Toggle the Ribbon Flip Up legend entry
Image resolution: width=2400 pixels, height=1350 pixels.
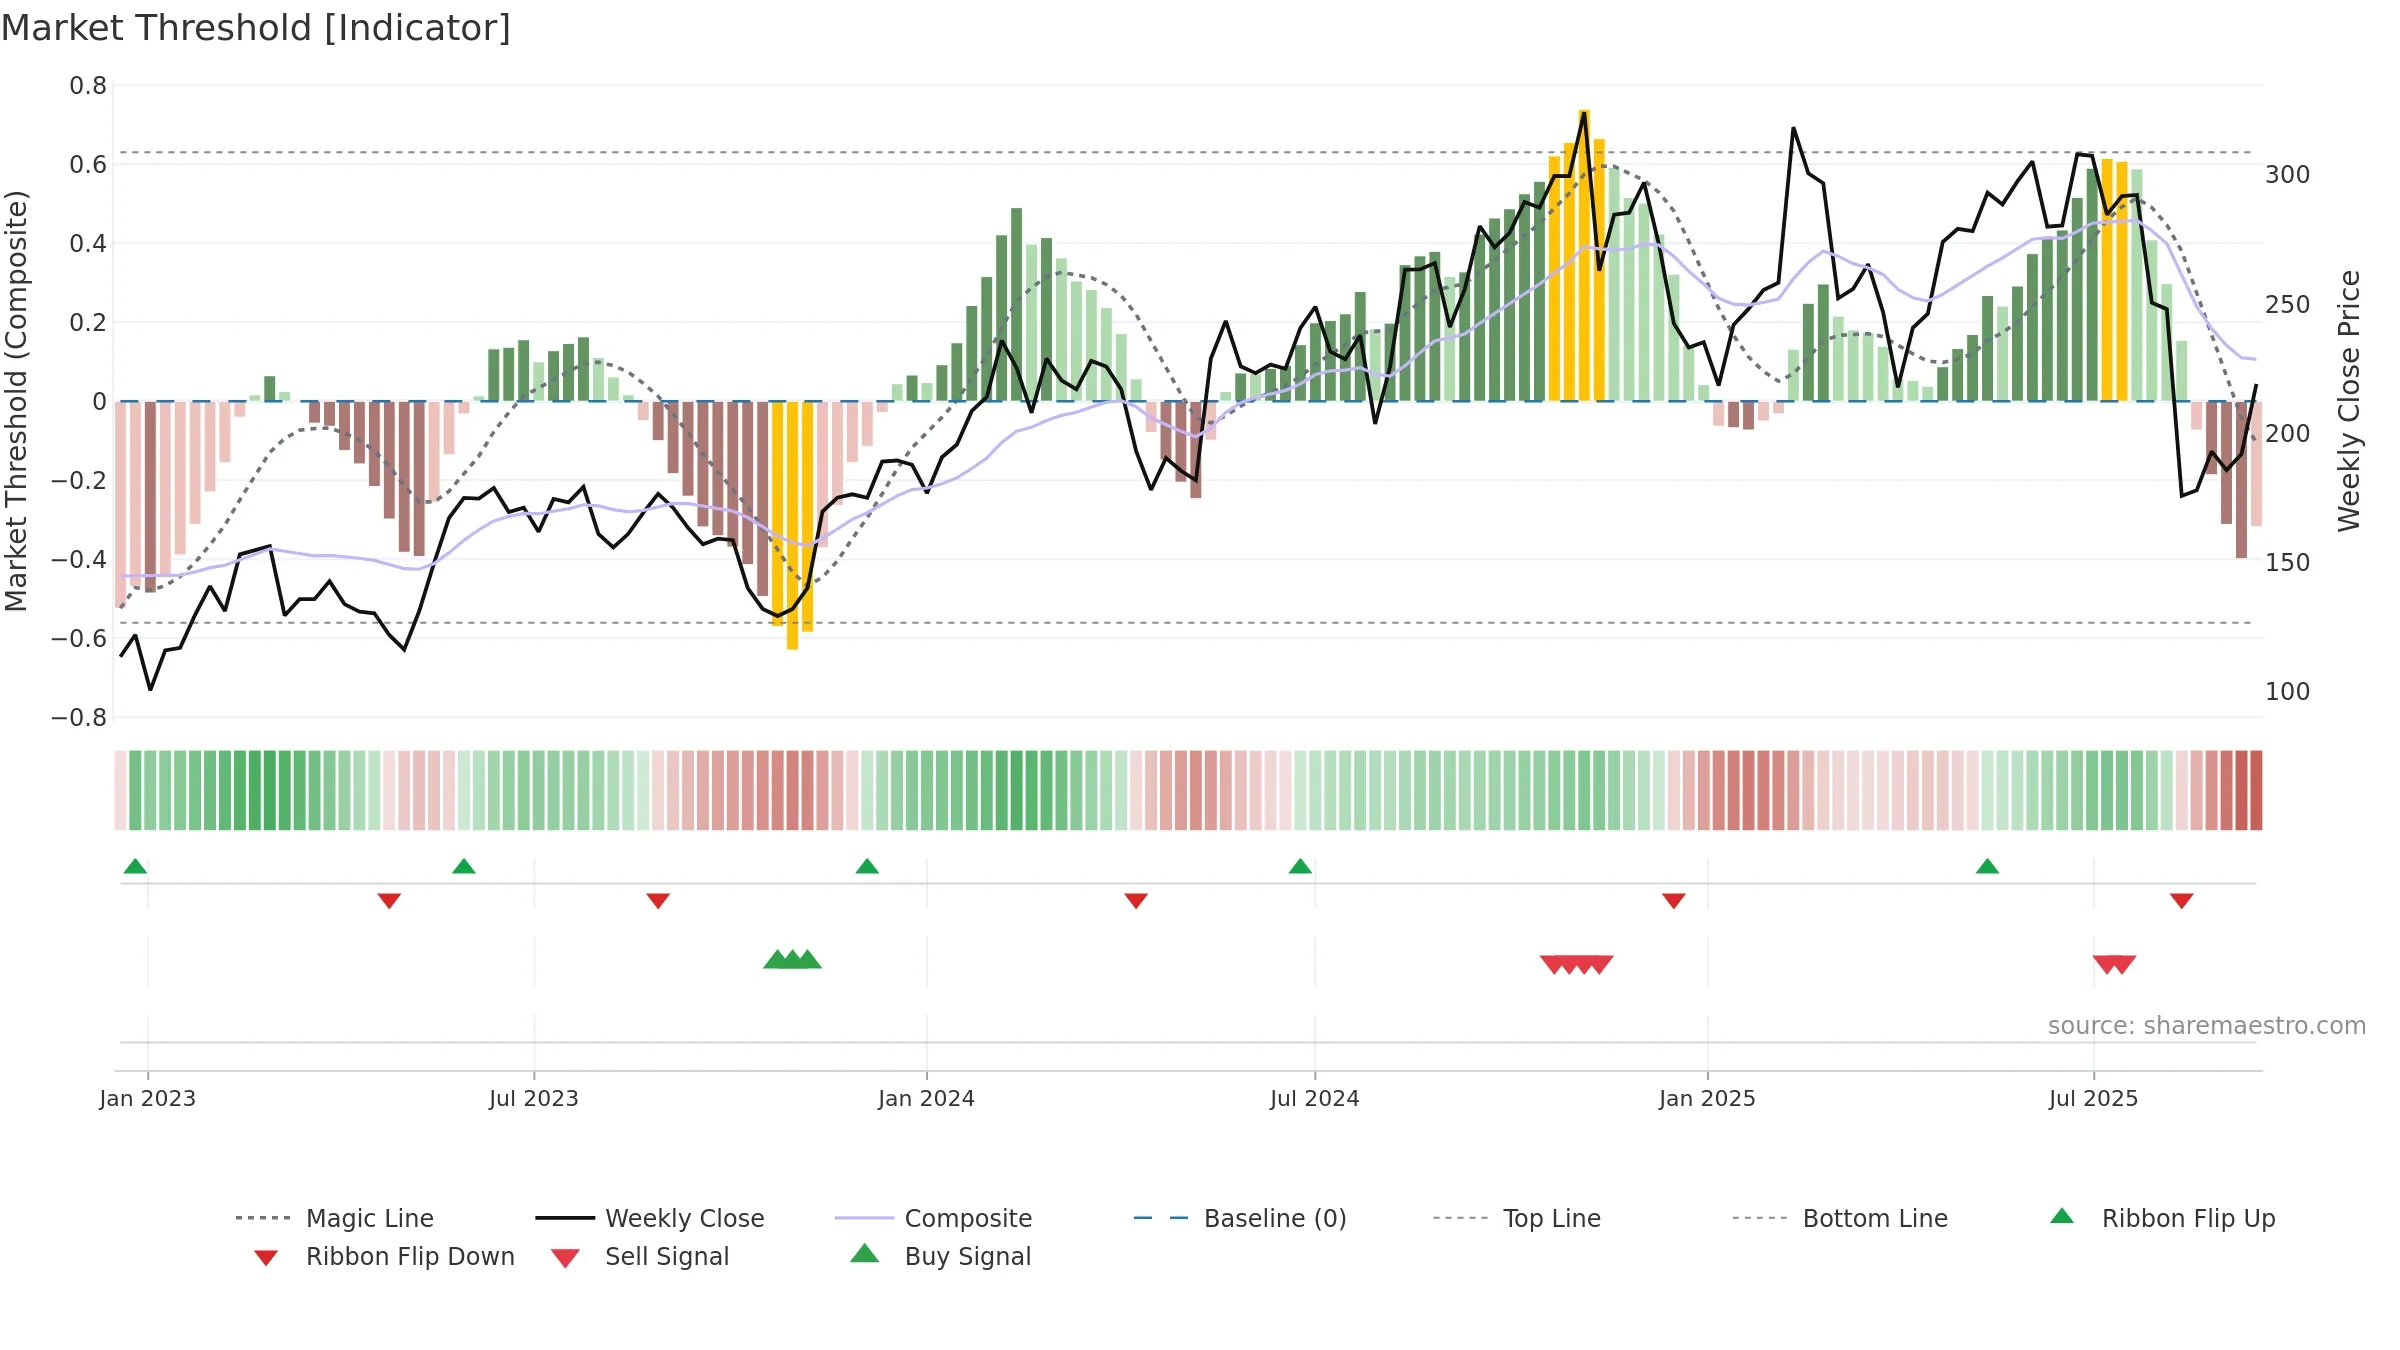pyautogui.click(x=2162, y=1219)
